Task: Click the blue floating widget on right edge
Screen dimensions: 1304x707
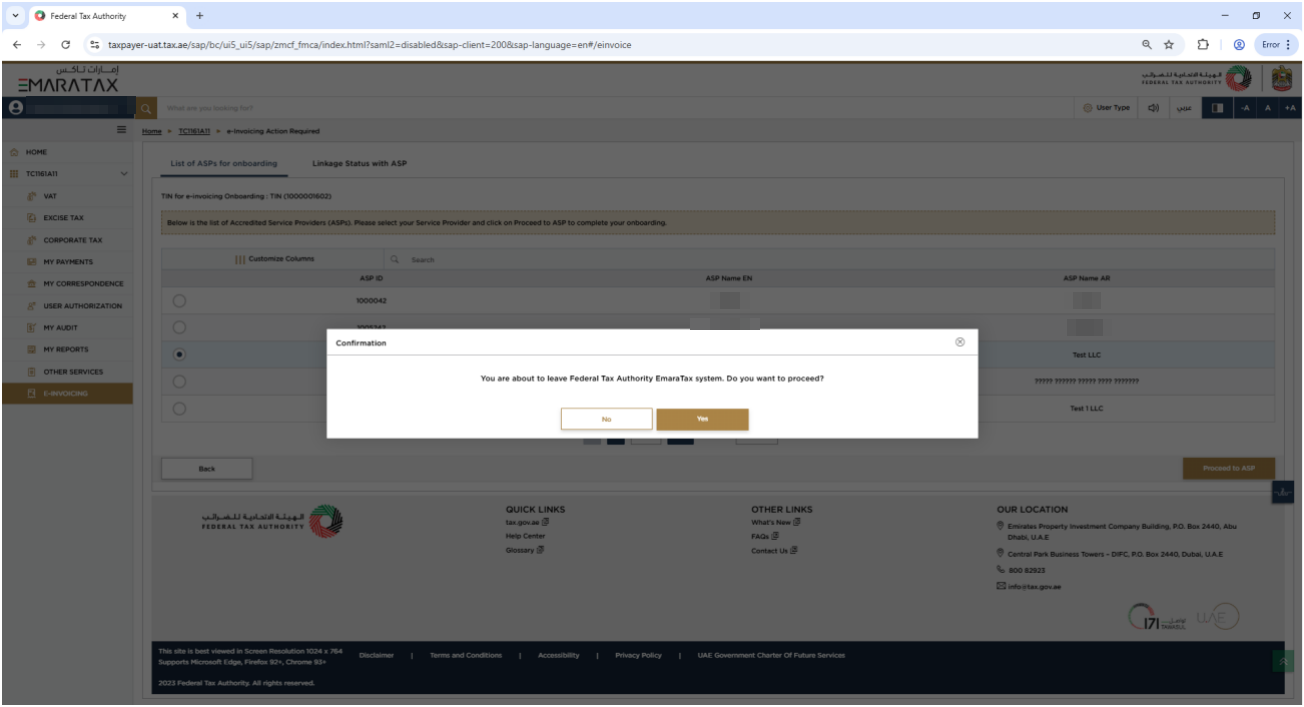Action: pyautogui.click(x=1283, y=493)
